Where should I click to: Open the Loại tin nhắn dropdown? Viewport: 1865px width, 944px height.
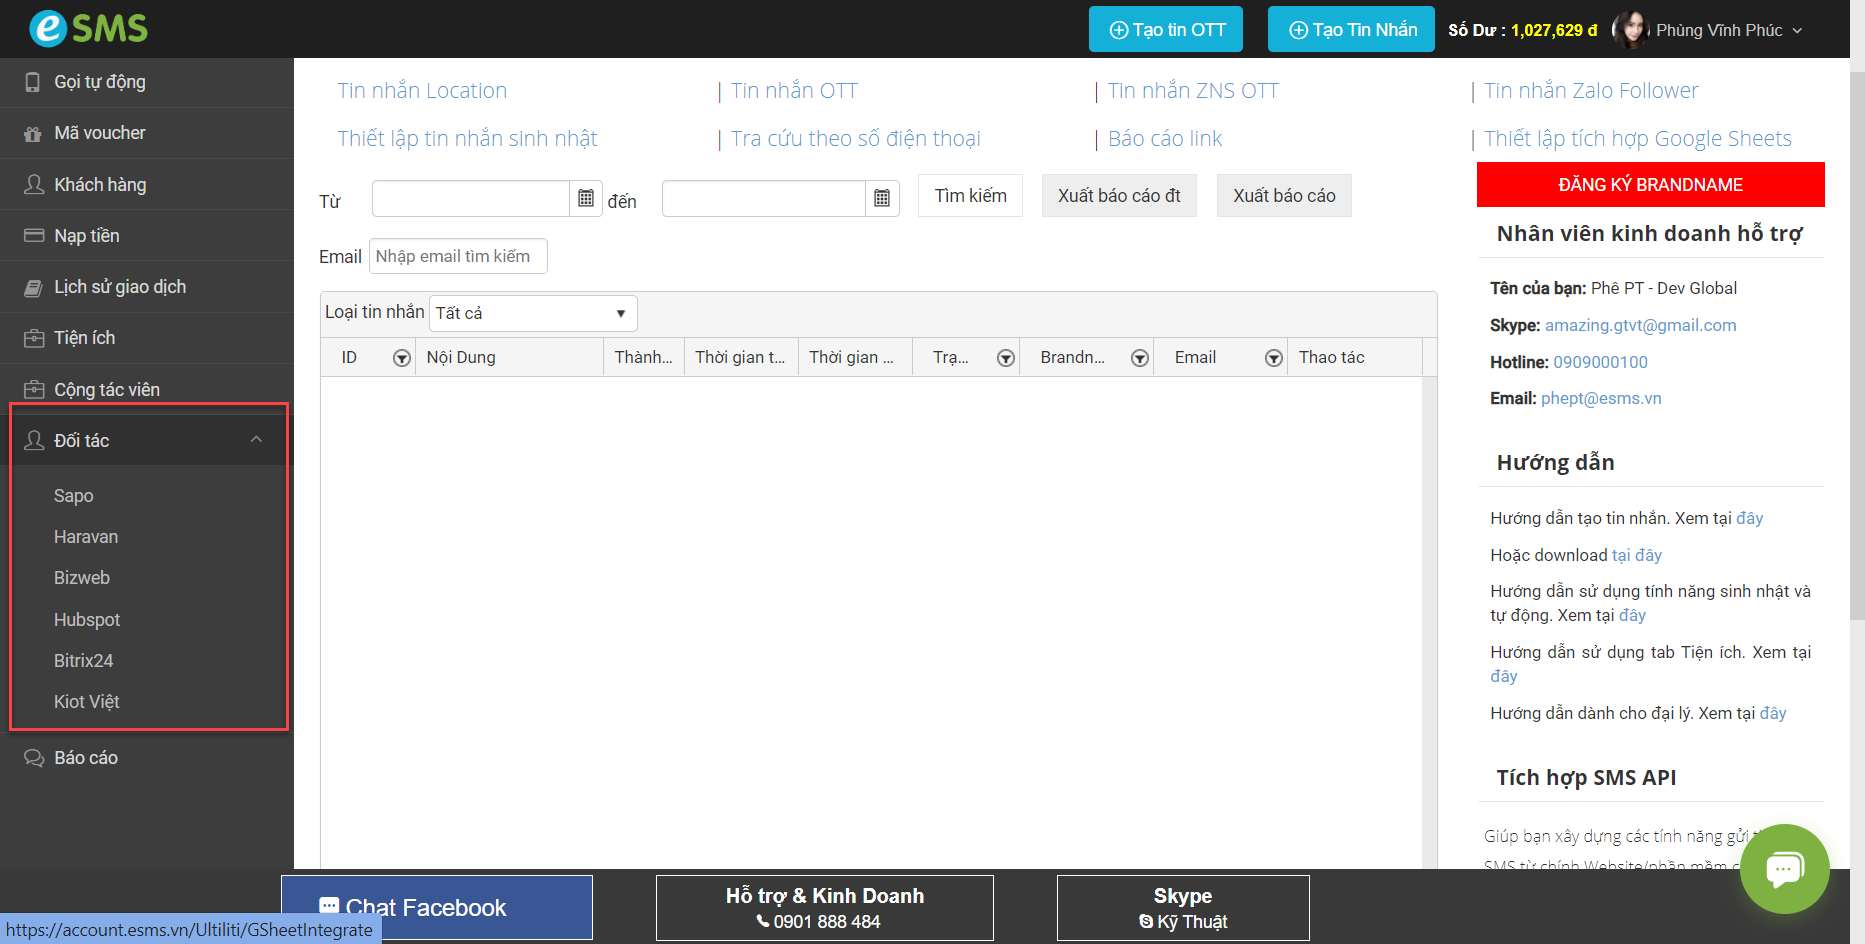(x=532, y=313)
